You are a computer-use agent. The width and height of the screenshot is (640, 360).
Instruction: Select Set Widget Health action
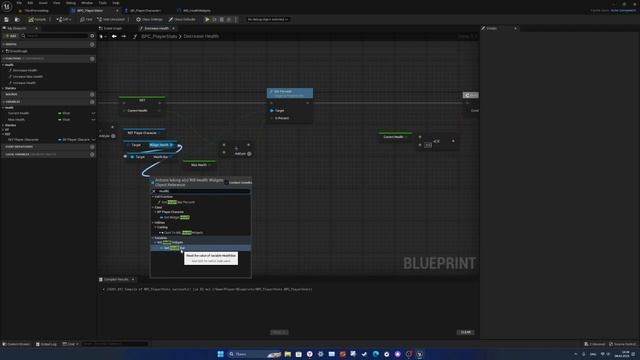pyautogui.click(x=176, y=218)
